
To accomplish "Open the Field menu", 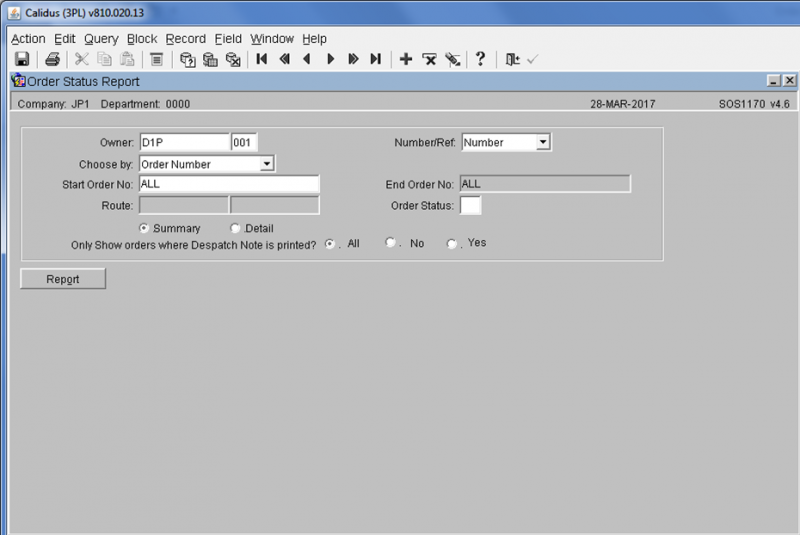I will (228, 39).
